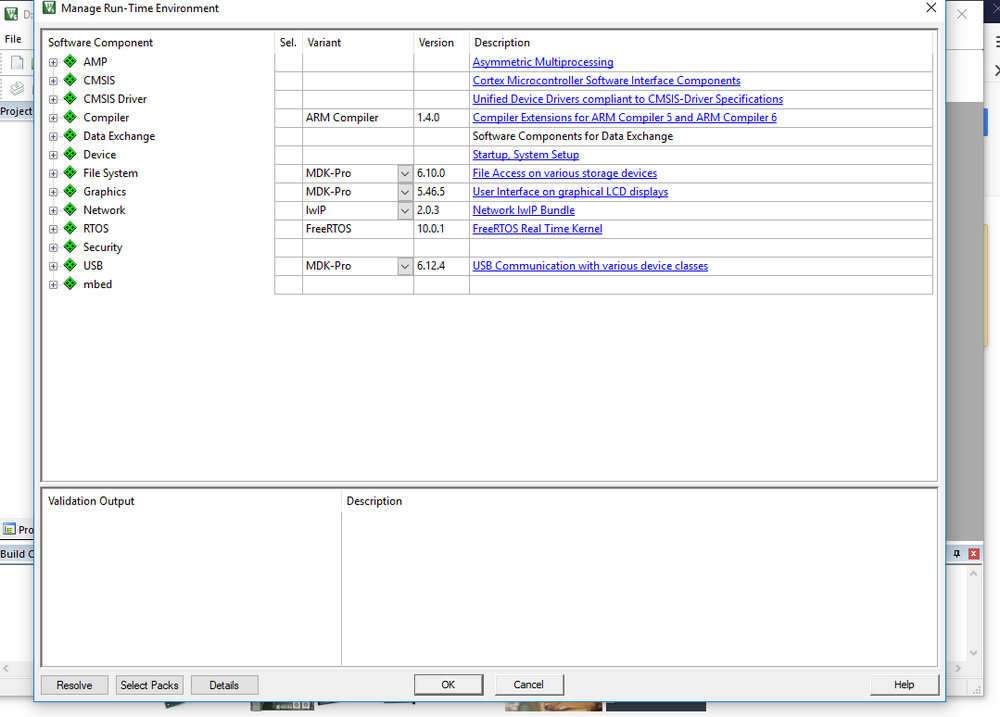This screenshot has height=717, width=1000.
Task: Expand the Graphics component tree node
Action: coord(54,192)
